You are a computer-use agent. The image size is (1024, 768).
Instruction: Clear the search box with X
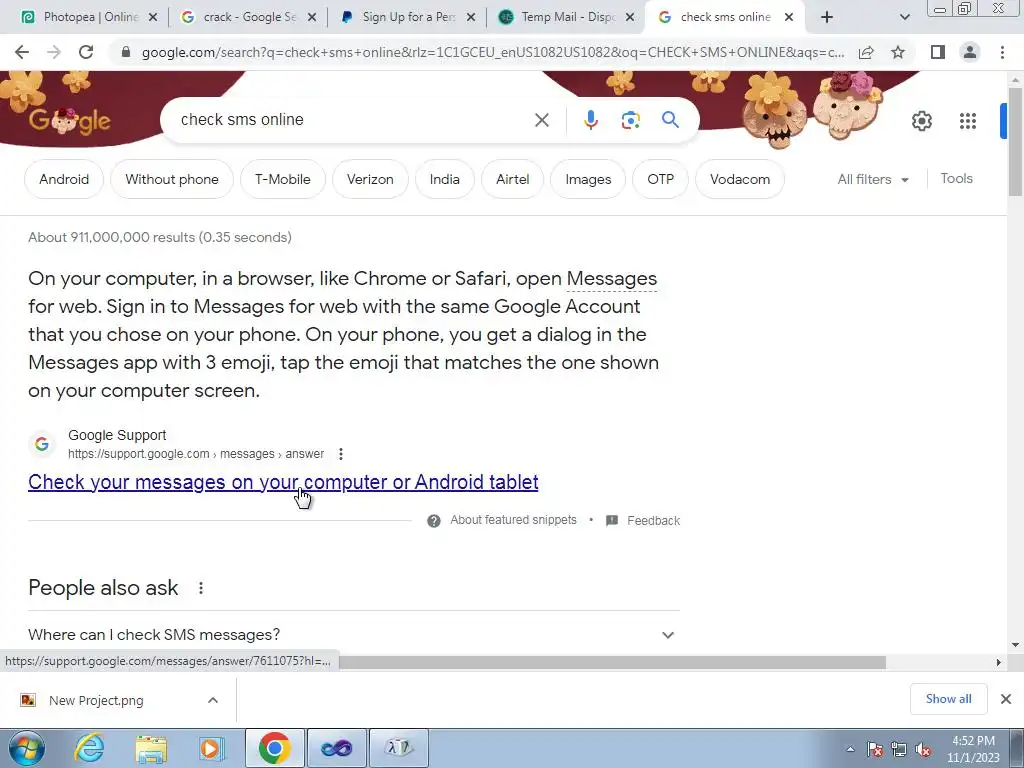541,120
